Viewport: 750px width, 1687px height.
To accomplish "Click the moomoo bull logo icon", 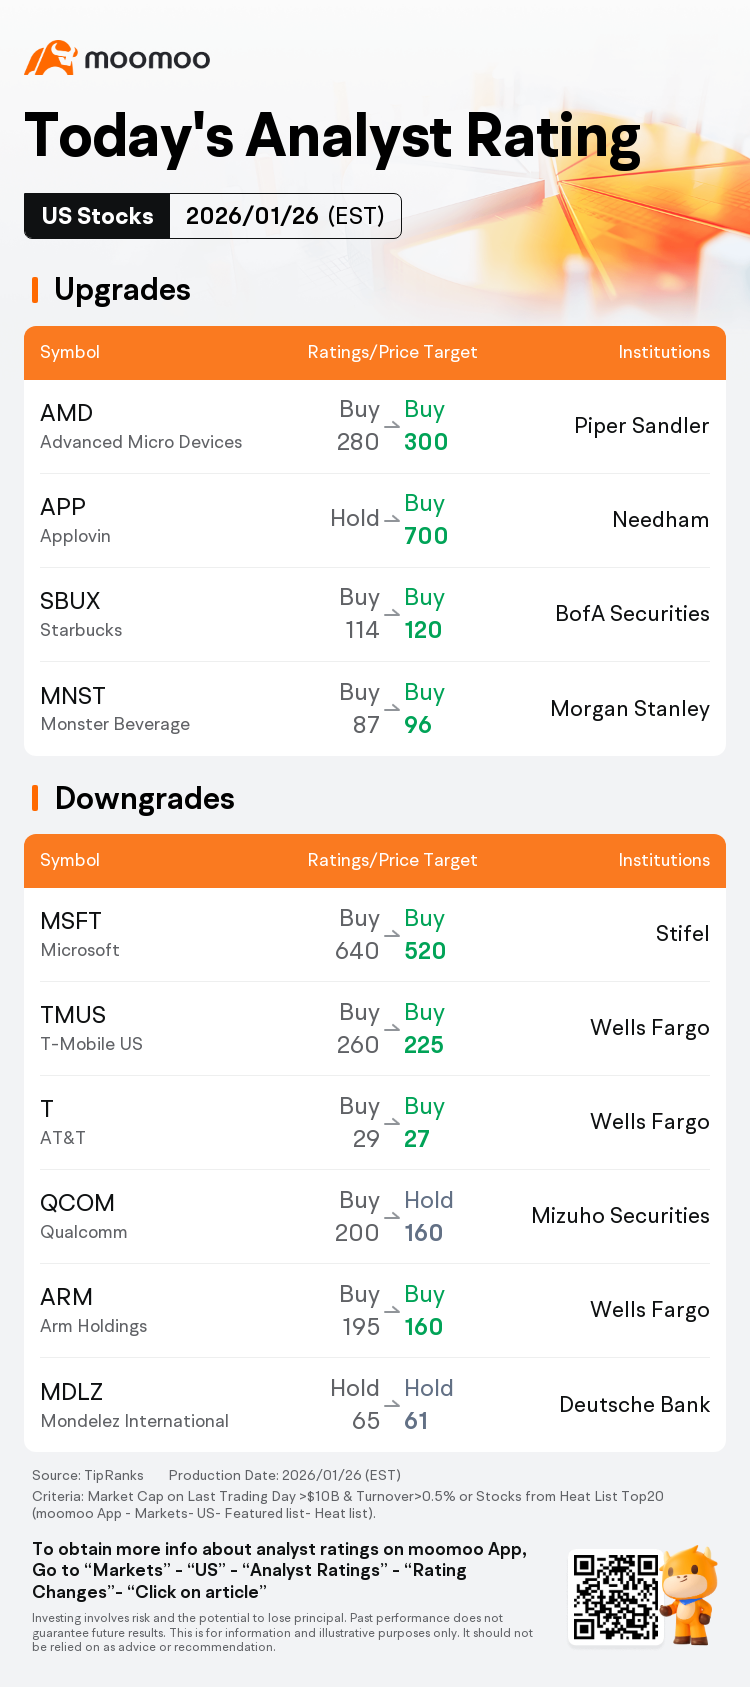I will coord(51,58).
